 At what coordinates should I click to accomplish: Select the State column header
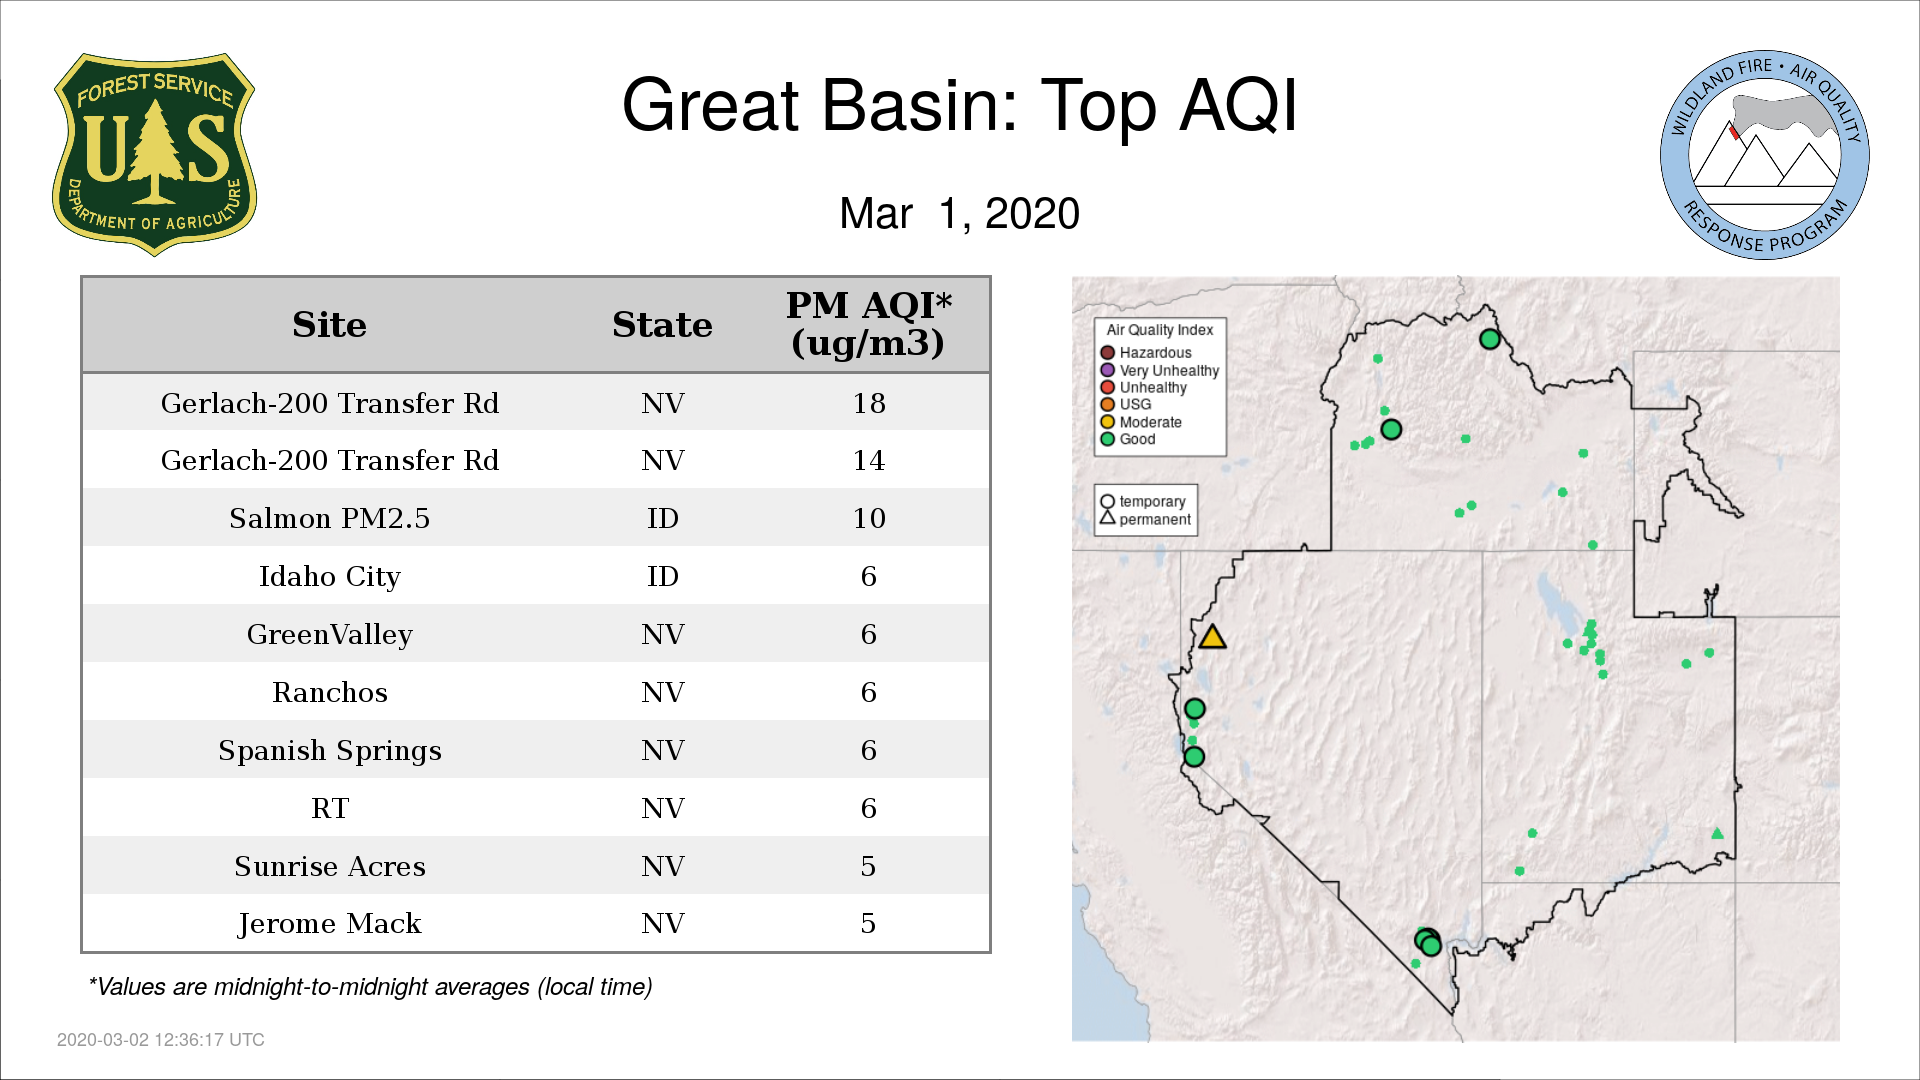pyautogui.click(x=662, y=325)
